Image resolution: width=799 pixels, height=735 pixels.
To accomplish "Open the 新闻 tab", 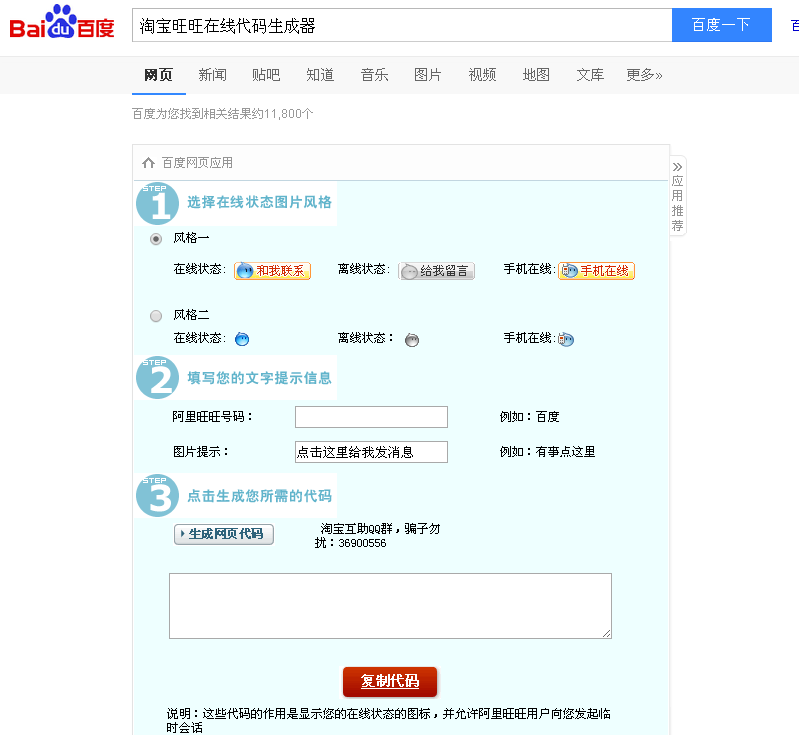I will click(x=212, y=75).
